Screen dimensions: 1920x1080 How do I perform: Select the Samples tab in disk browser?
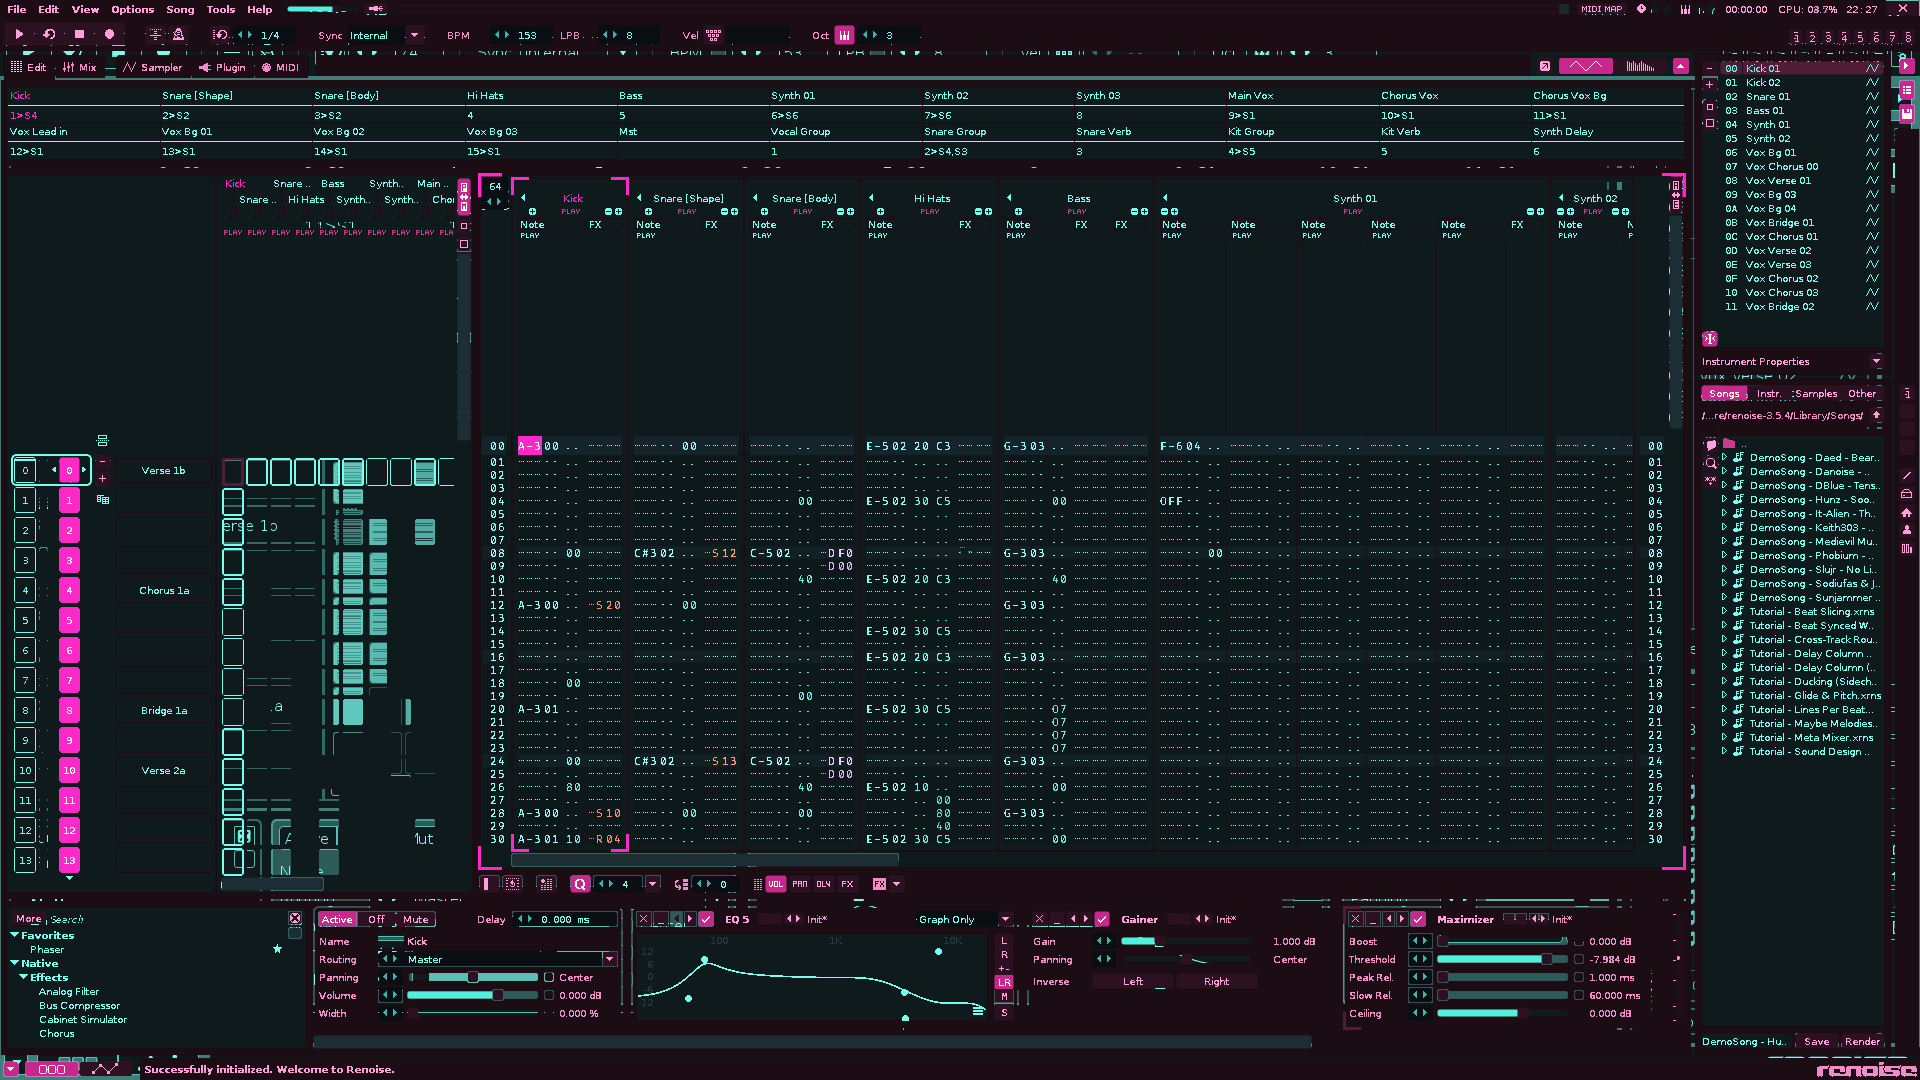tap(1816, 393)
